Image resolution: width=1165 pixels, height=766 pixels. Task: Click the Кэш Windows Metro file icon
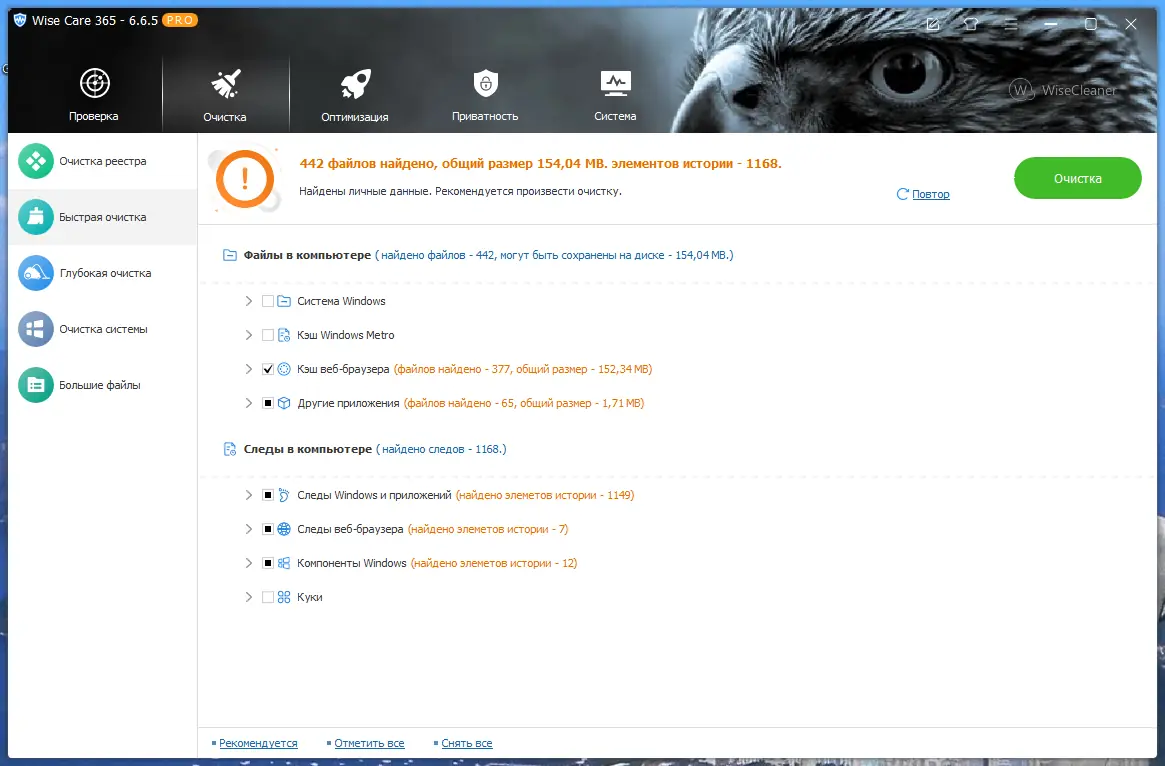coord(284,335)
